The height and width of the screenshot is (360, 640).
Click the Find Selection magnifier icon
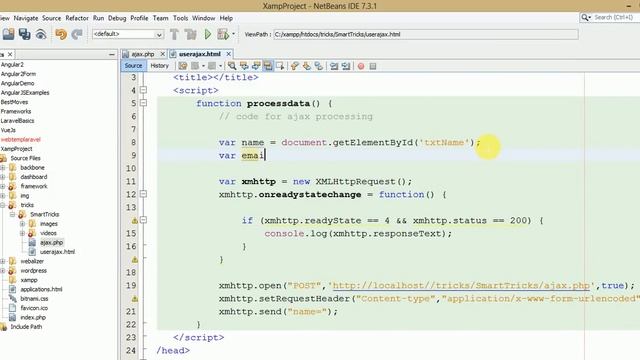pos(232,66)
